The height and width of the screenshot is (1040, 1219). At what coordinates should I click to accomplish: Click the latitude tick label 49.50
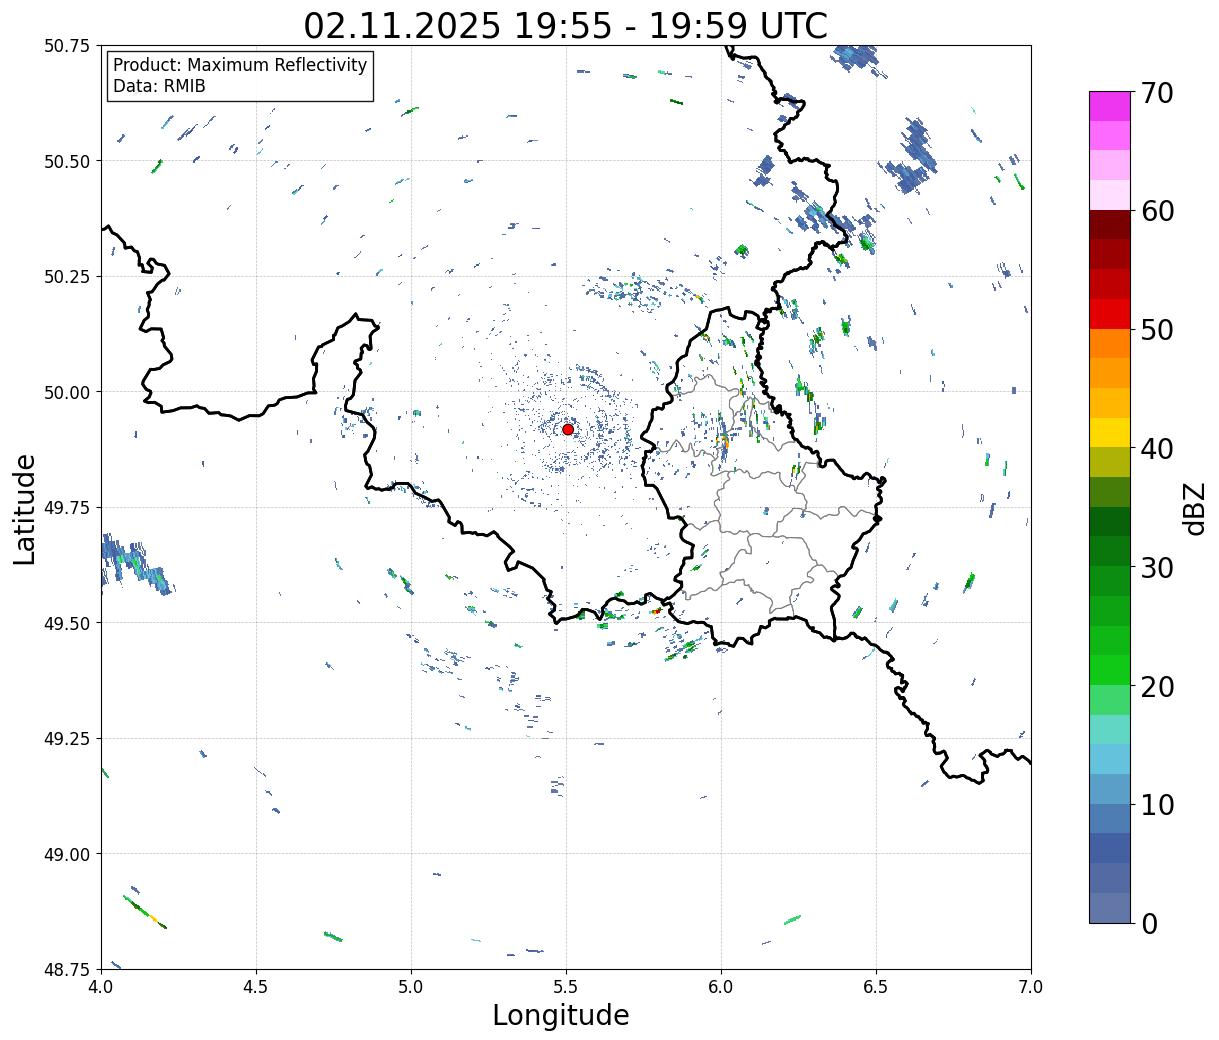(x=66, y=623)
